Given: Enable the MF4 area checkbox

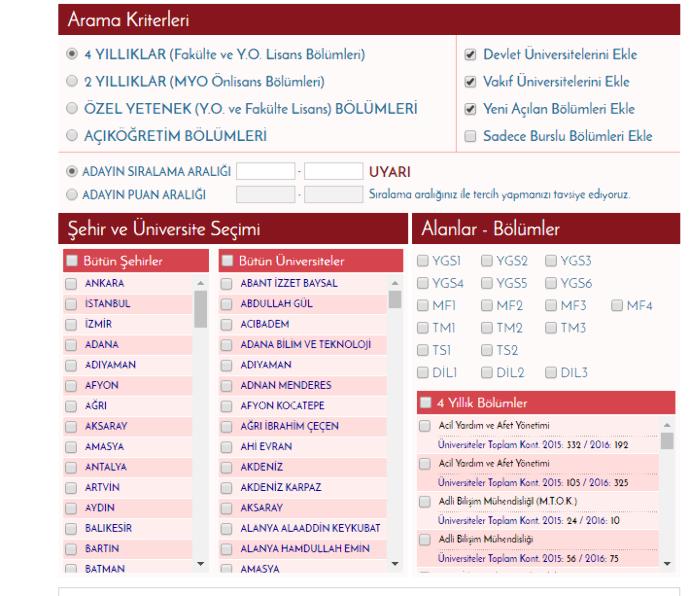Looking at the screenshot, I should [x=617, y=305].
